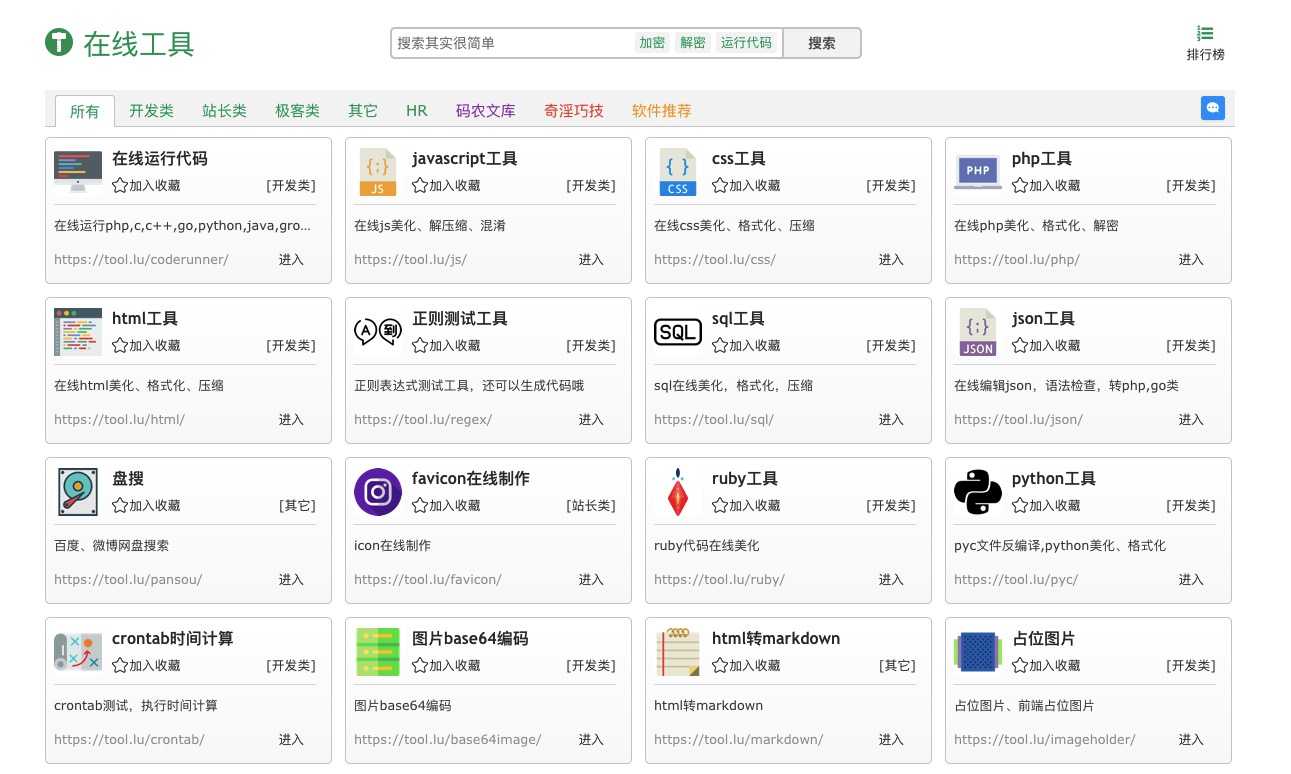Viewport: 1291px width, 774px height.
Task: Click the 盘搜 hard disk icon
Action: [78, 492]
